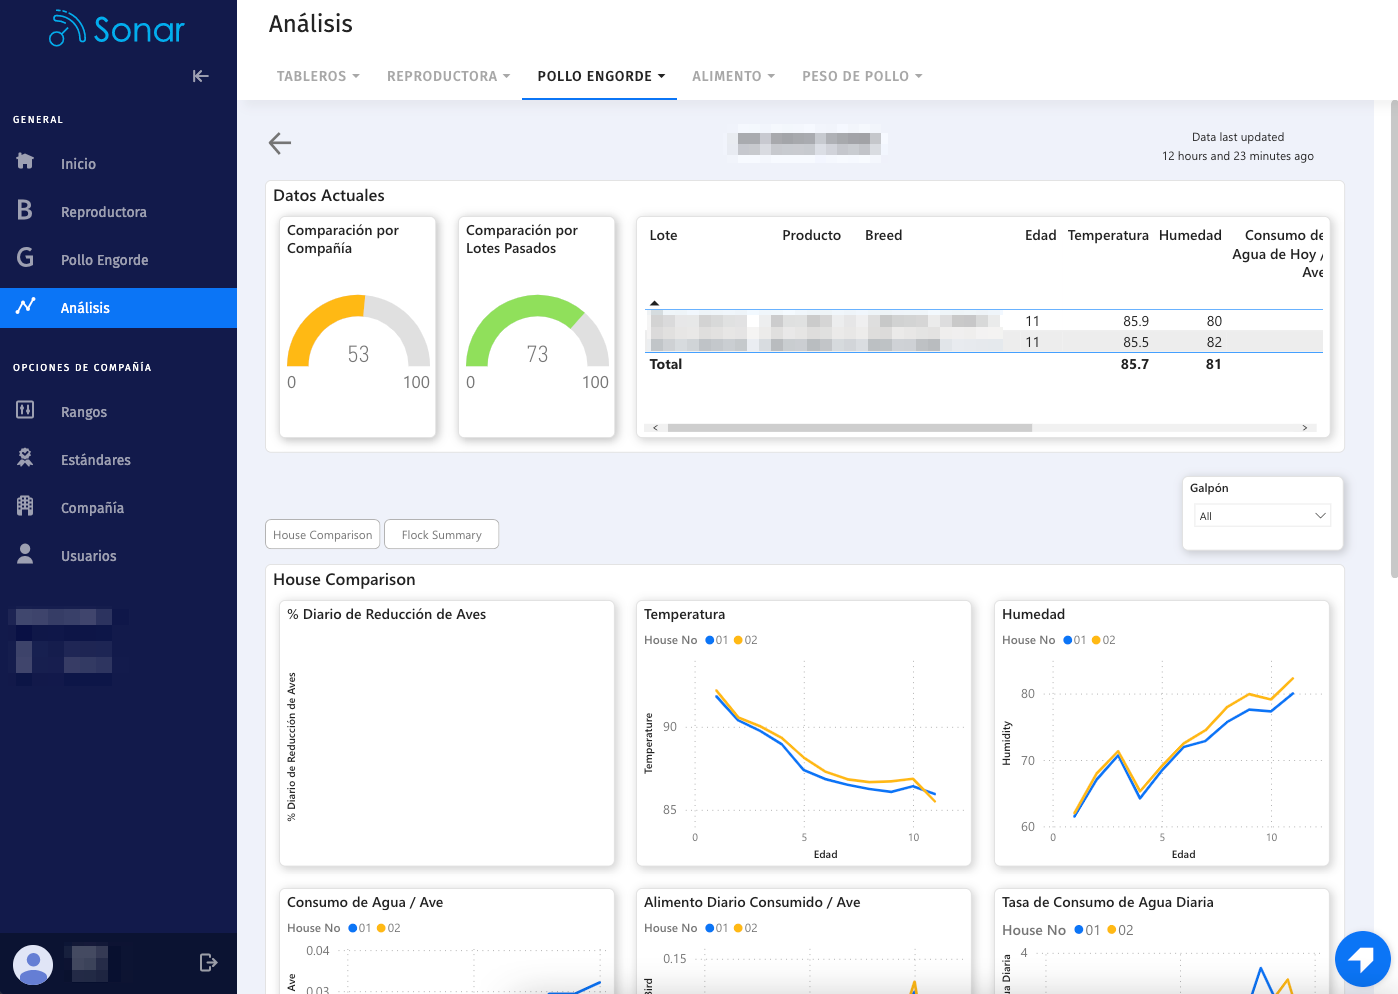Select the Flock Summary button
The width and height of the screenshot is (1398, 994).
[441, 535]
